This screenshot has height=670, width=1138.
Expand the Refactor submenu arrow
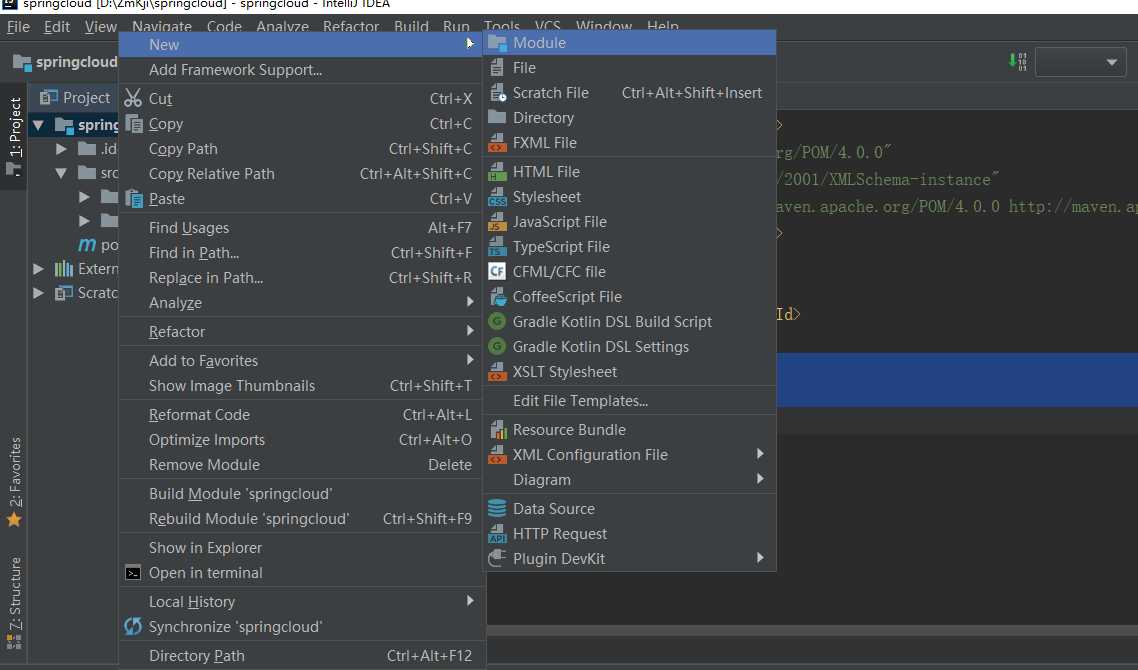pyautogui.click(x=470, y=331)
